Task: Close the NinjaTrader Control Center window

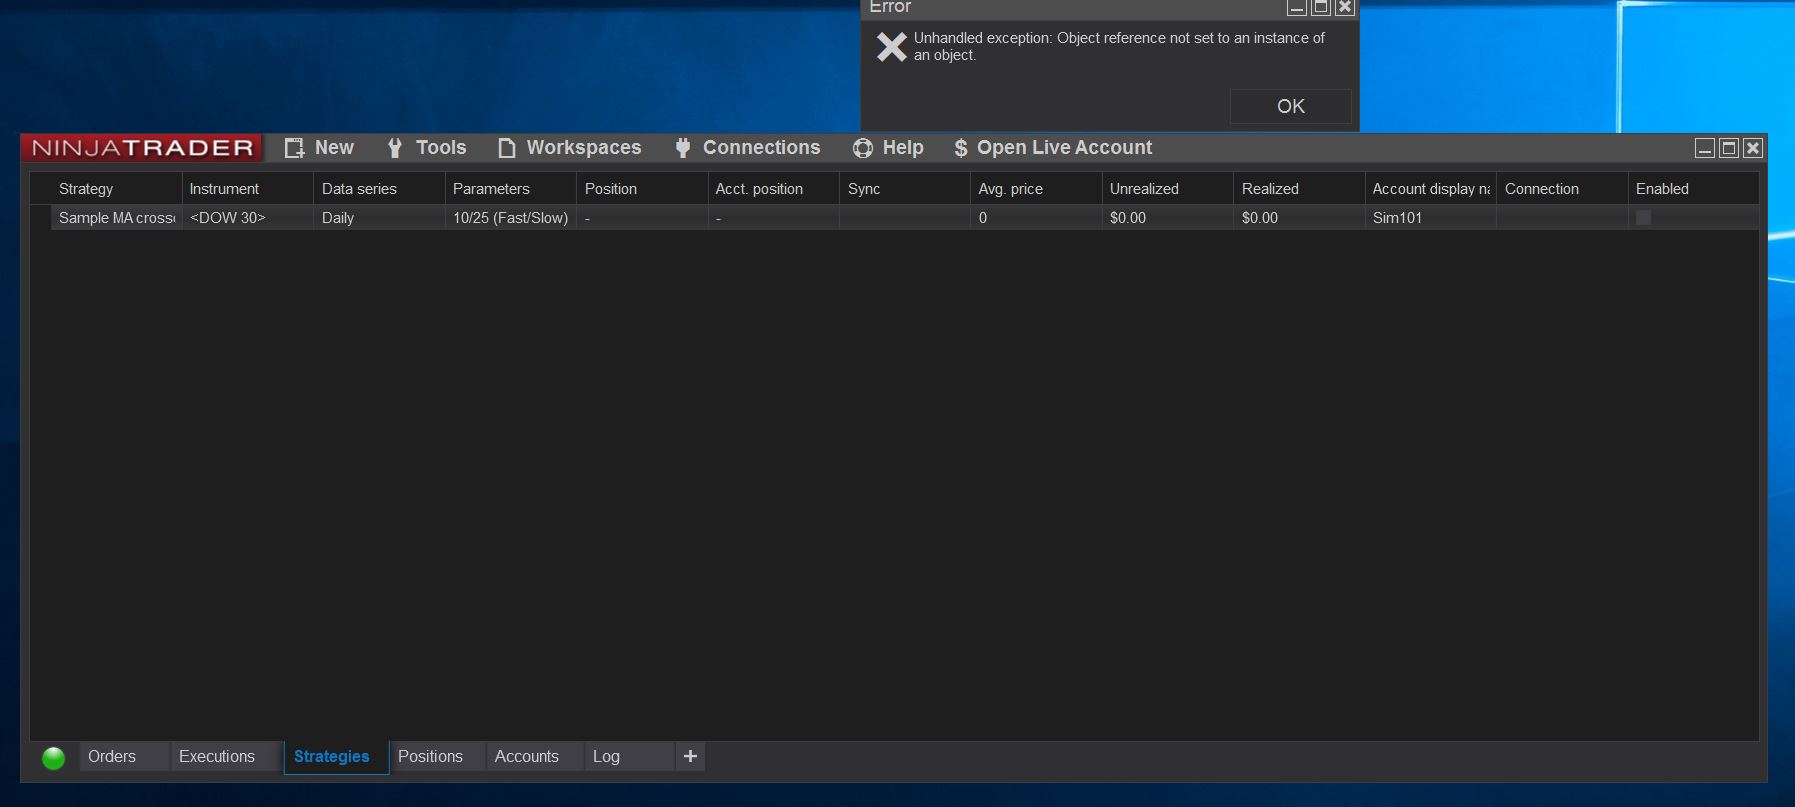Action: (x=1753, y=148)
